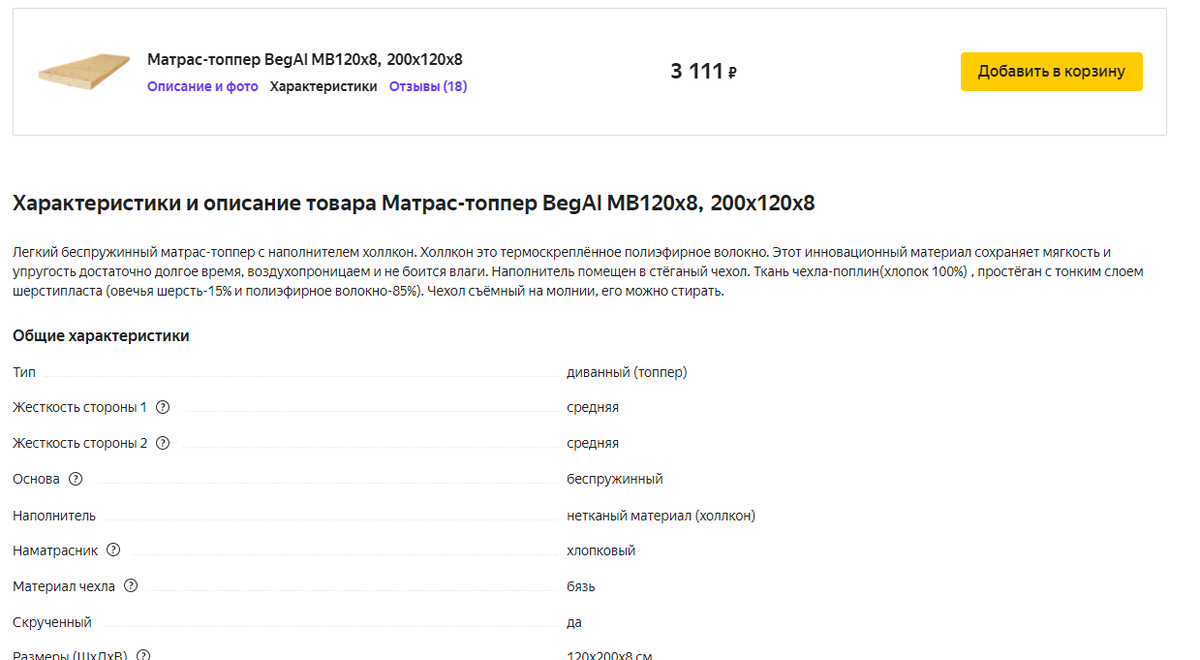Screen dimensions: 1200x660
Task: Click the product description paragraph about холлкон
Action: (578, 272)
